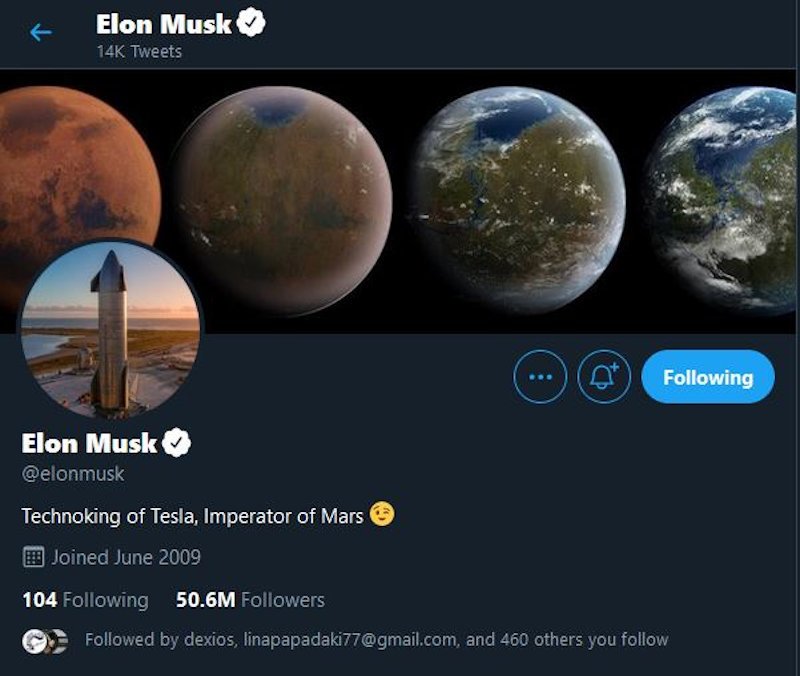Click the winking face emoji in the bio
The height and width of the screenshot is (676, 800).
coord(382,515)
